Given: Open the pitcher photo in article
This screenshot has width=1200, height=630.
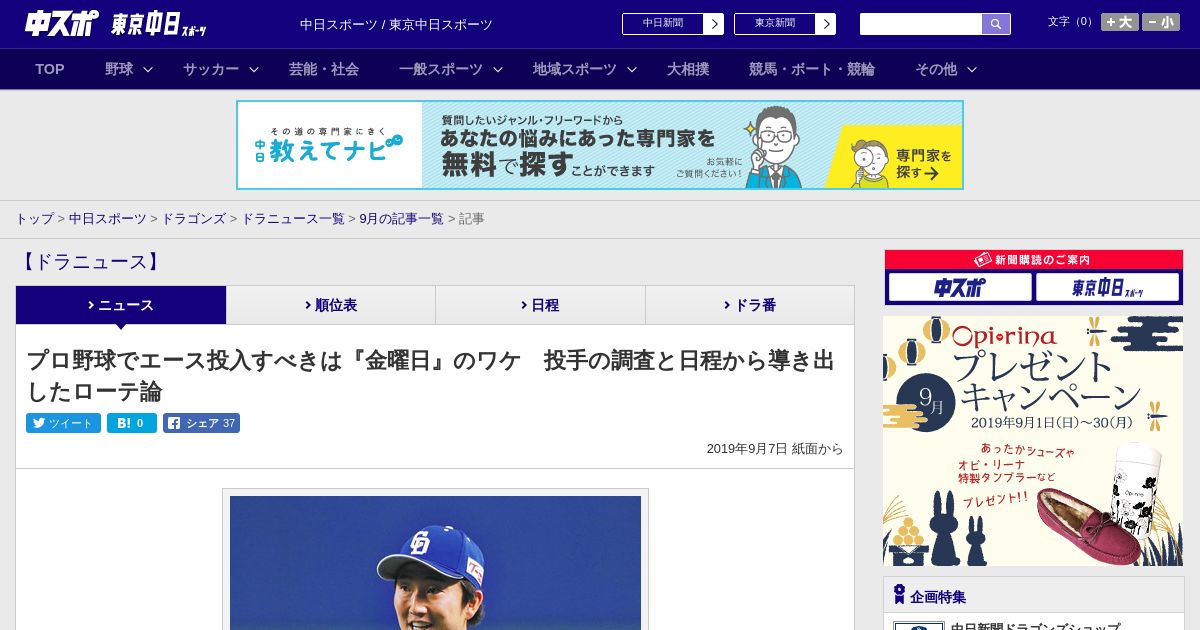Looking at the screenshot, I should [x=435, y=562].
